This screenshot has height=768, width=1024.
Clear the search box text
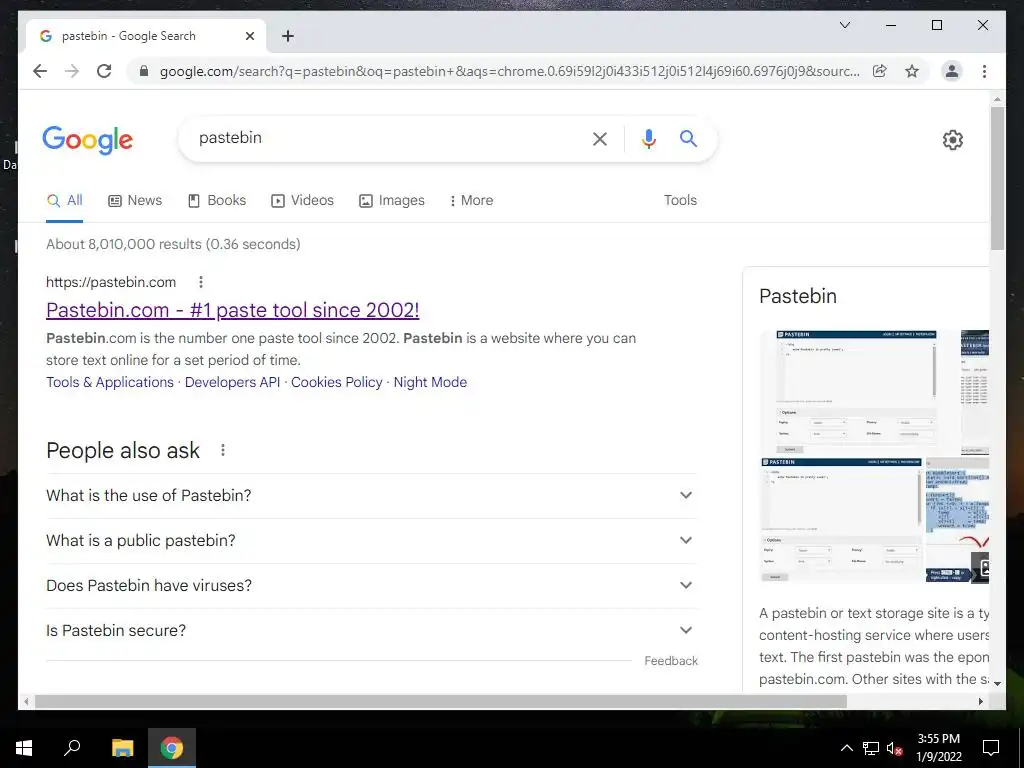click(600, 138)
